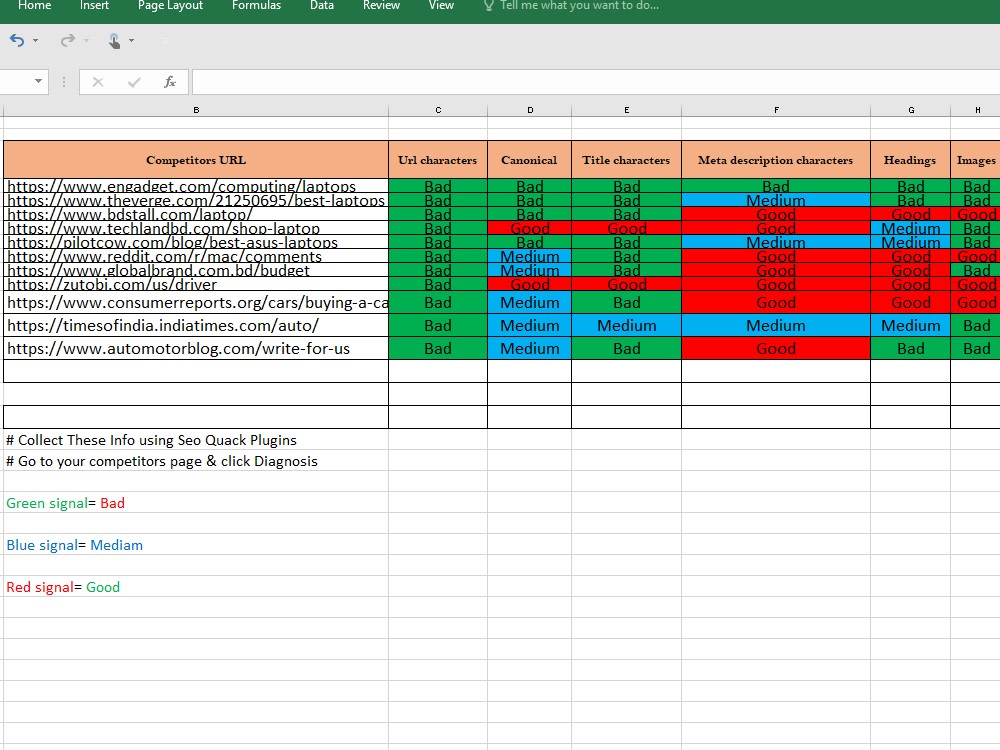The height and width of the screenshot is (750, 1000).
Task: Click automotorblog row Headings Bad cell
Action: [x=911, y=348]
